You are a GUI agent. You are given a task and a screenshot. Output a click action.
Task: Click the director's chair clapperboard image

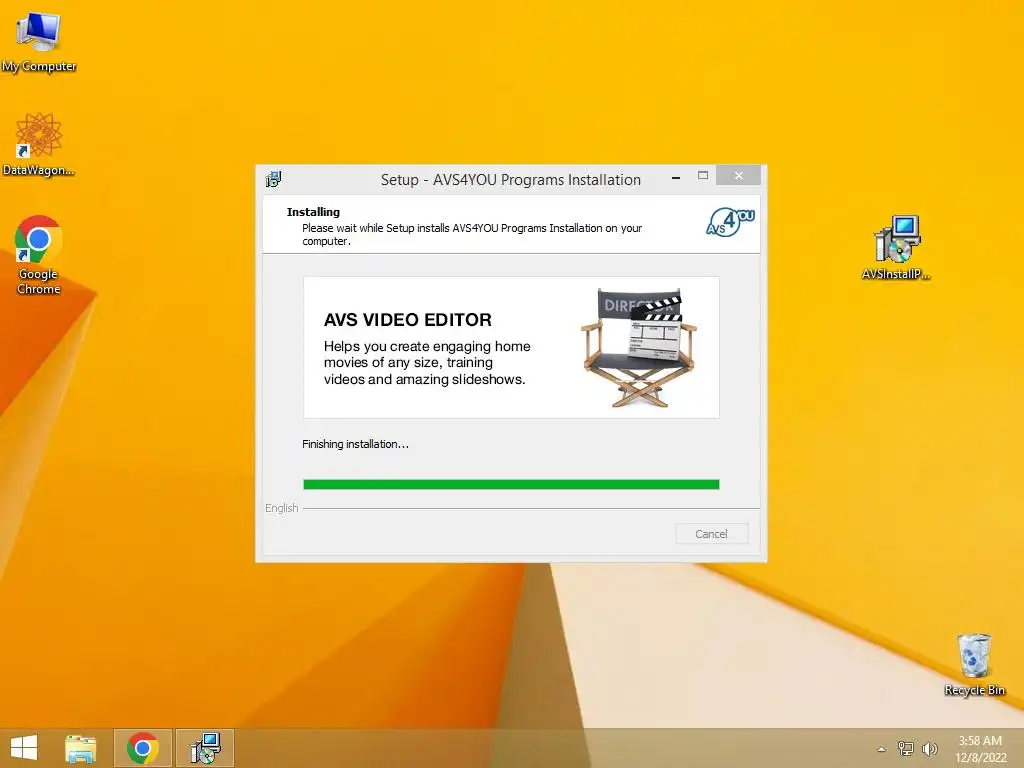(x=639, y=347)
